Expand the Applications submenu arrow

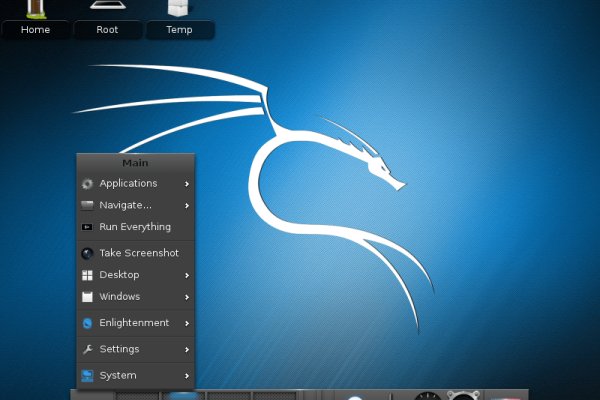187,184
